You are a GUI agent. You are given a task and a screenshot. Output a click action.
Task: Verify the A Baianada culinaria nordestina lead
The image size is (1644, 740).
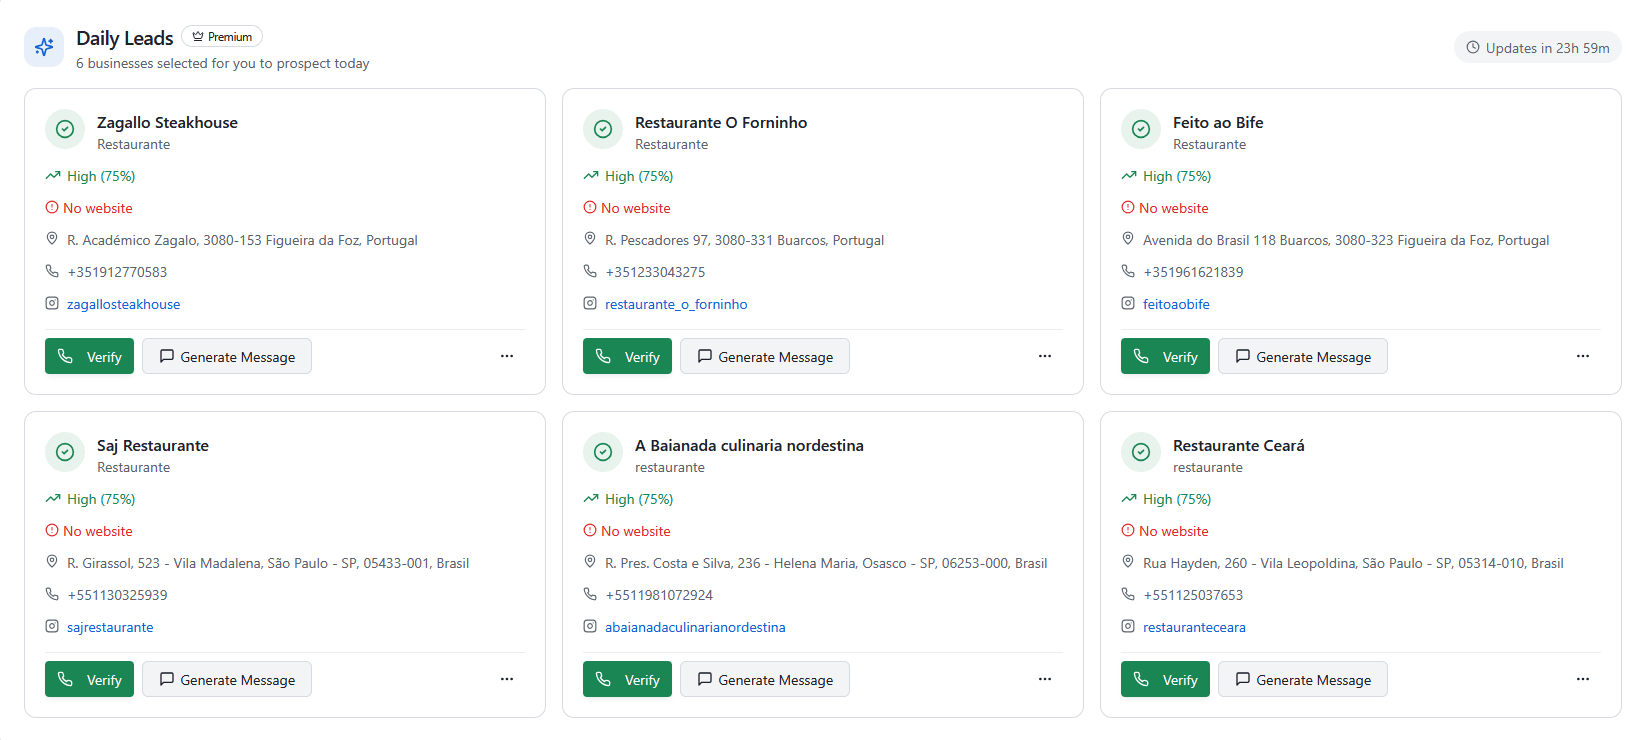(x=627, y=679)
